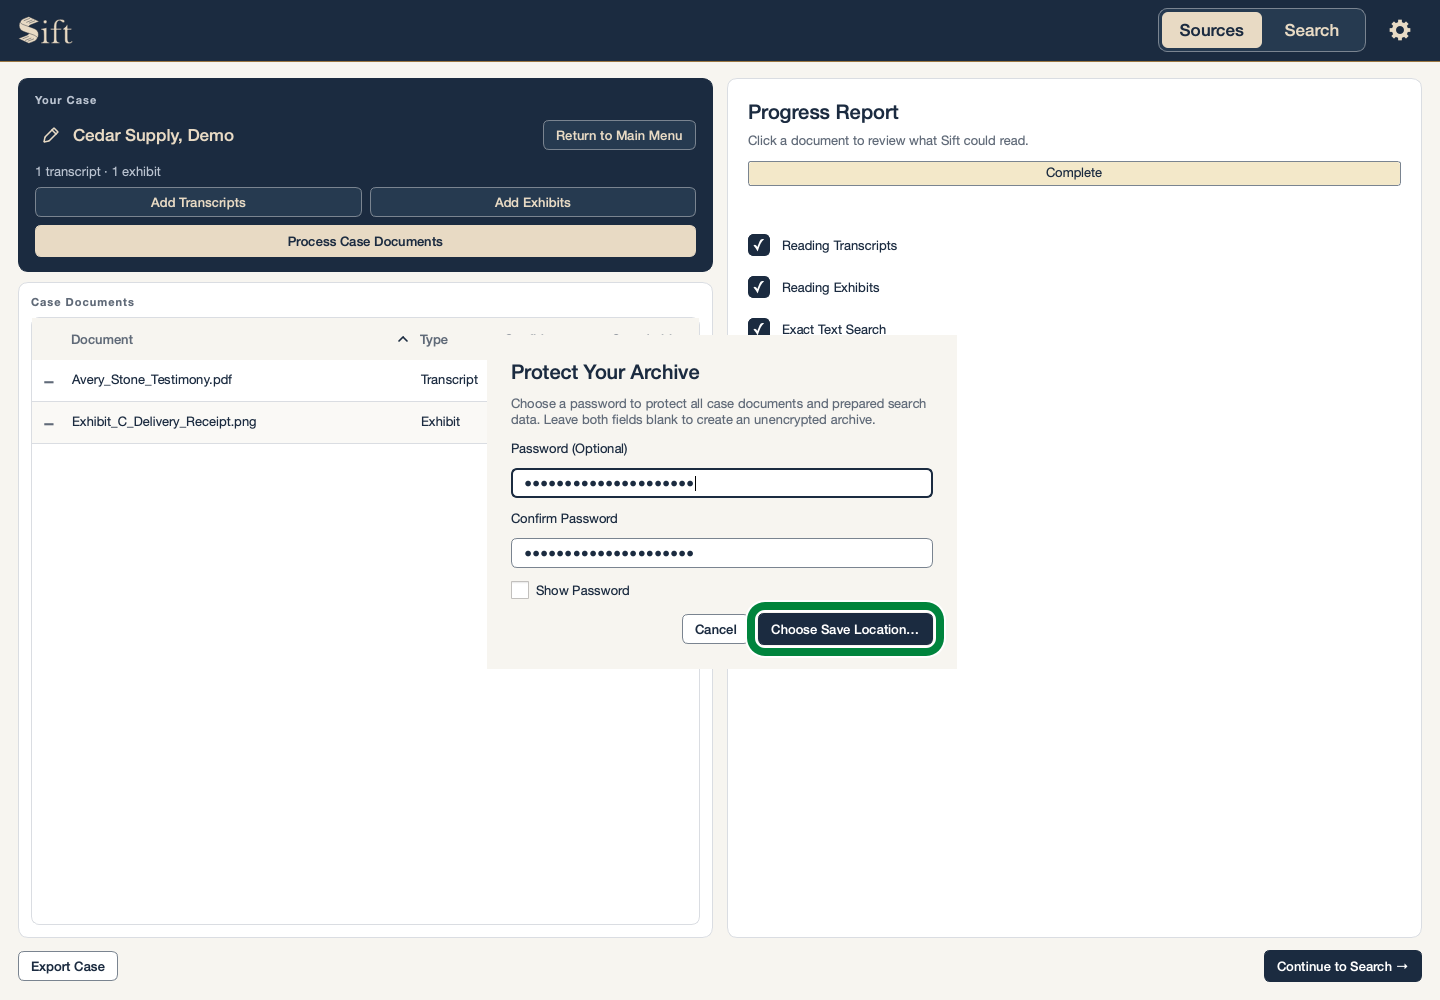Viewport: 1440px width, 1000px height.
Task: Switch to the Sources tab
Action: 1211,30
